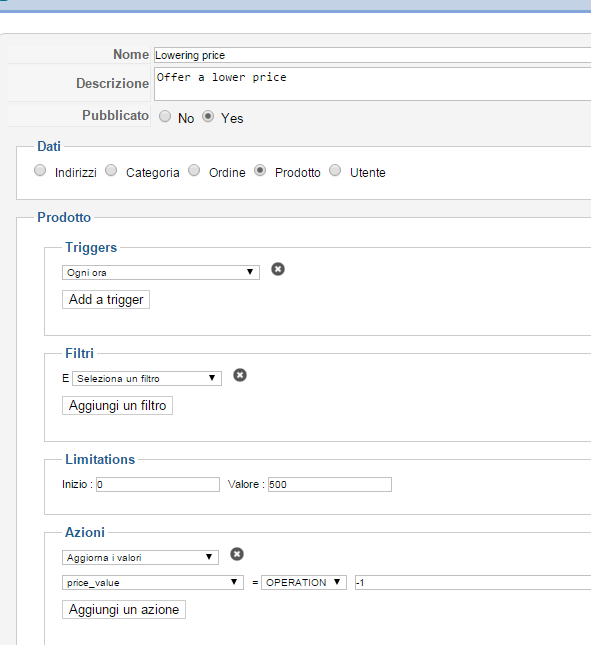591x645 pixels.
Task: Select the Ordine radio option
Action: 194,170
